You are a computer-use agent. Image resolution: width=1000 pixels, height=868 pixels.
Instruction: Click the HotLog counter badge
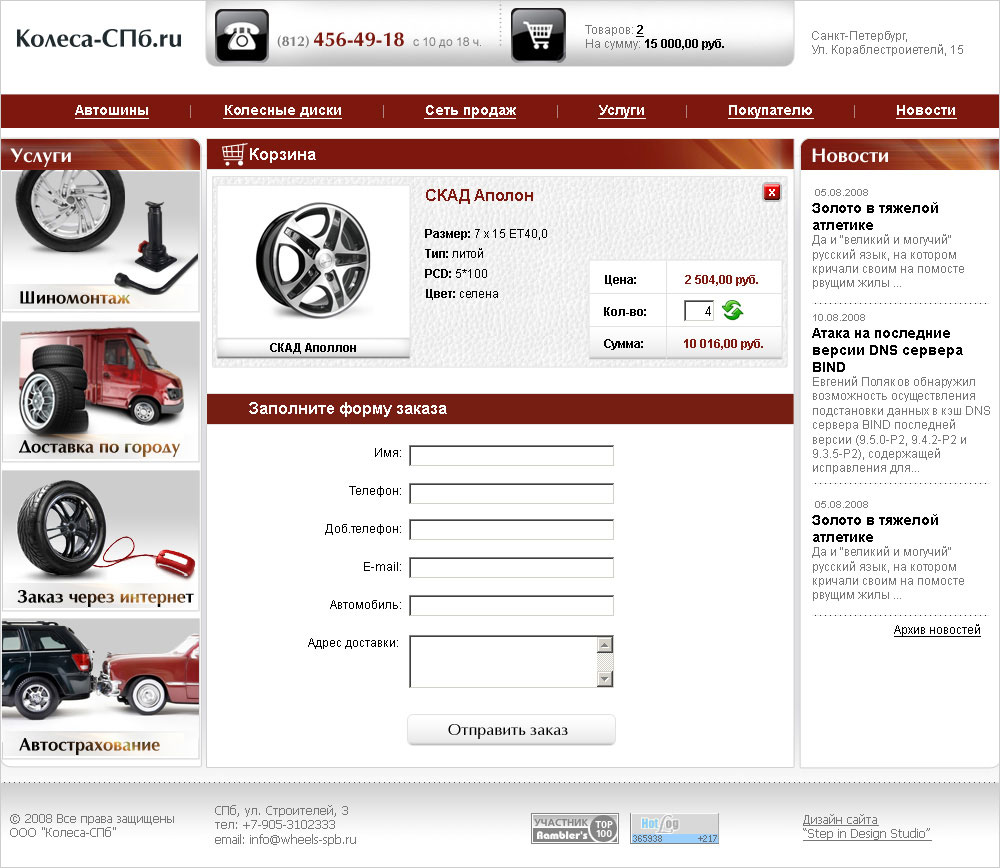(674, 828)
